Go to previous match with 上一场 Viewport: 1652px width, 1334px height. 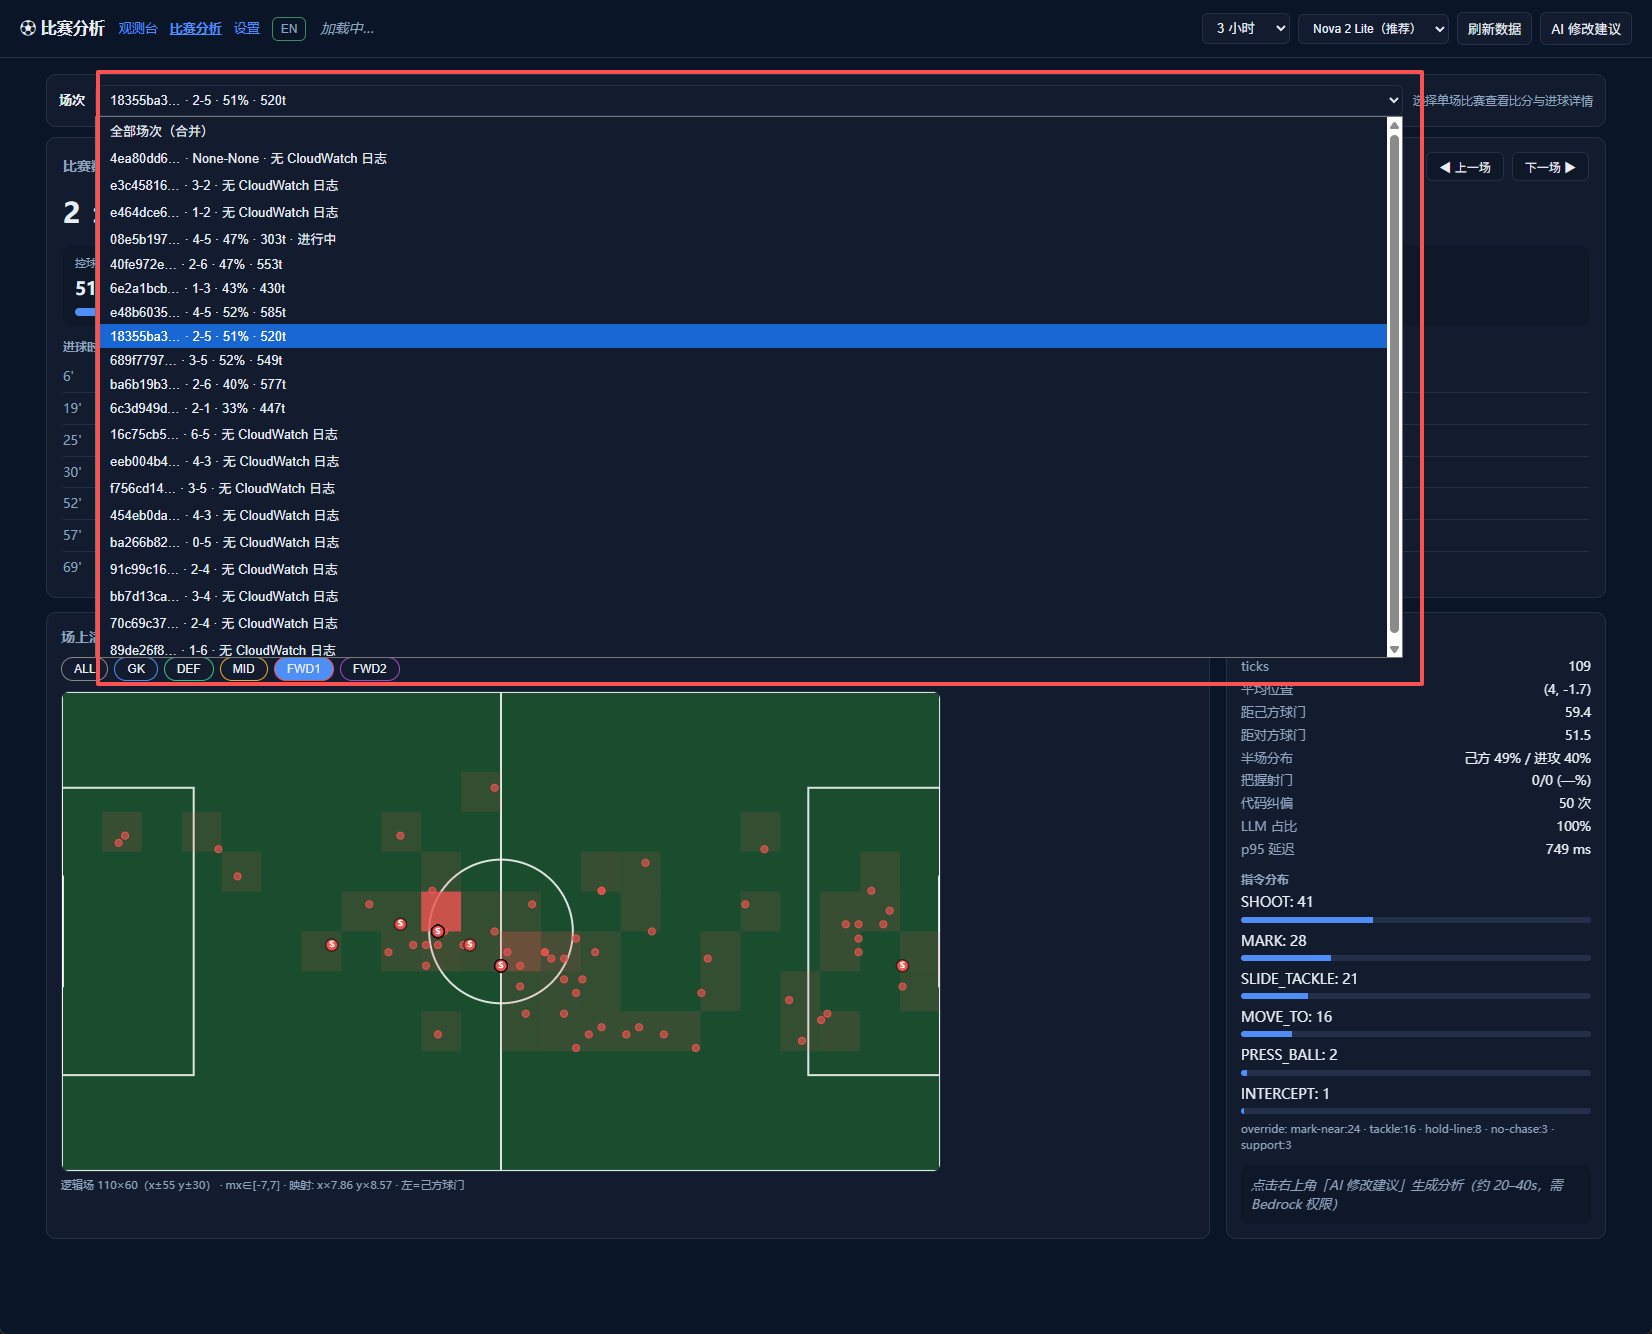1465,167
